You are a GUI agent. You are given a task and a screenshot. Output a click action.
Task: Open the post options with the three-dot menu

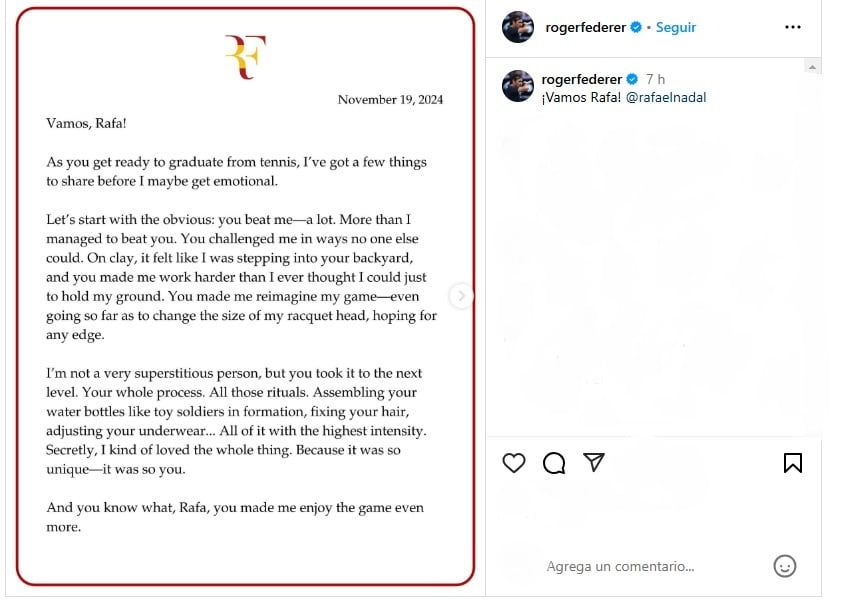(x=793, y=27)
